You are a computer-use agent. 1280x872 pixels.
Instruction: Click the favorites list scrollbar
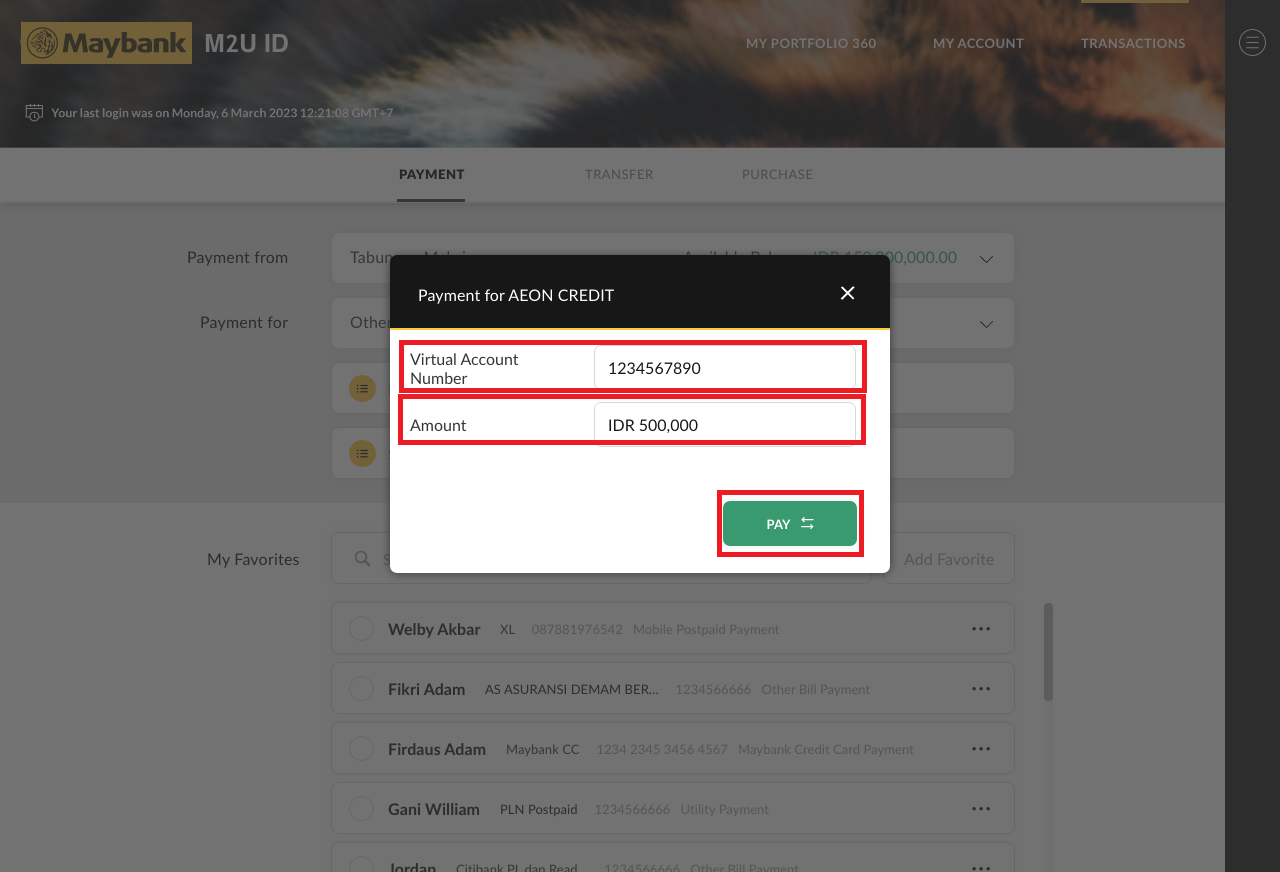click(1048, 652)
